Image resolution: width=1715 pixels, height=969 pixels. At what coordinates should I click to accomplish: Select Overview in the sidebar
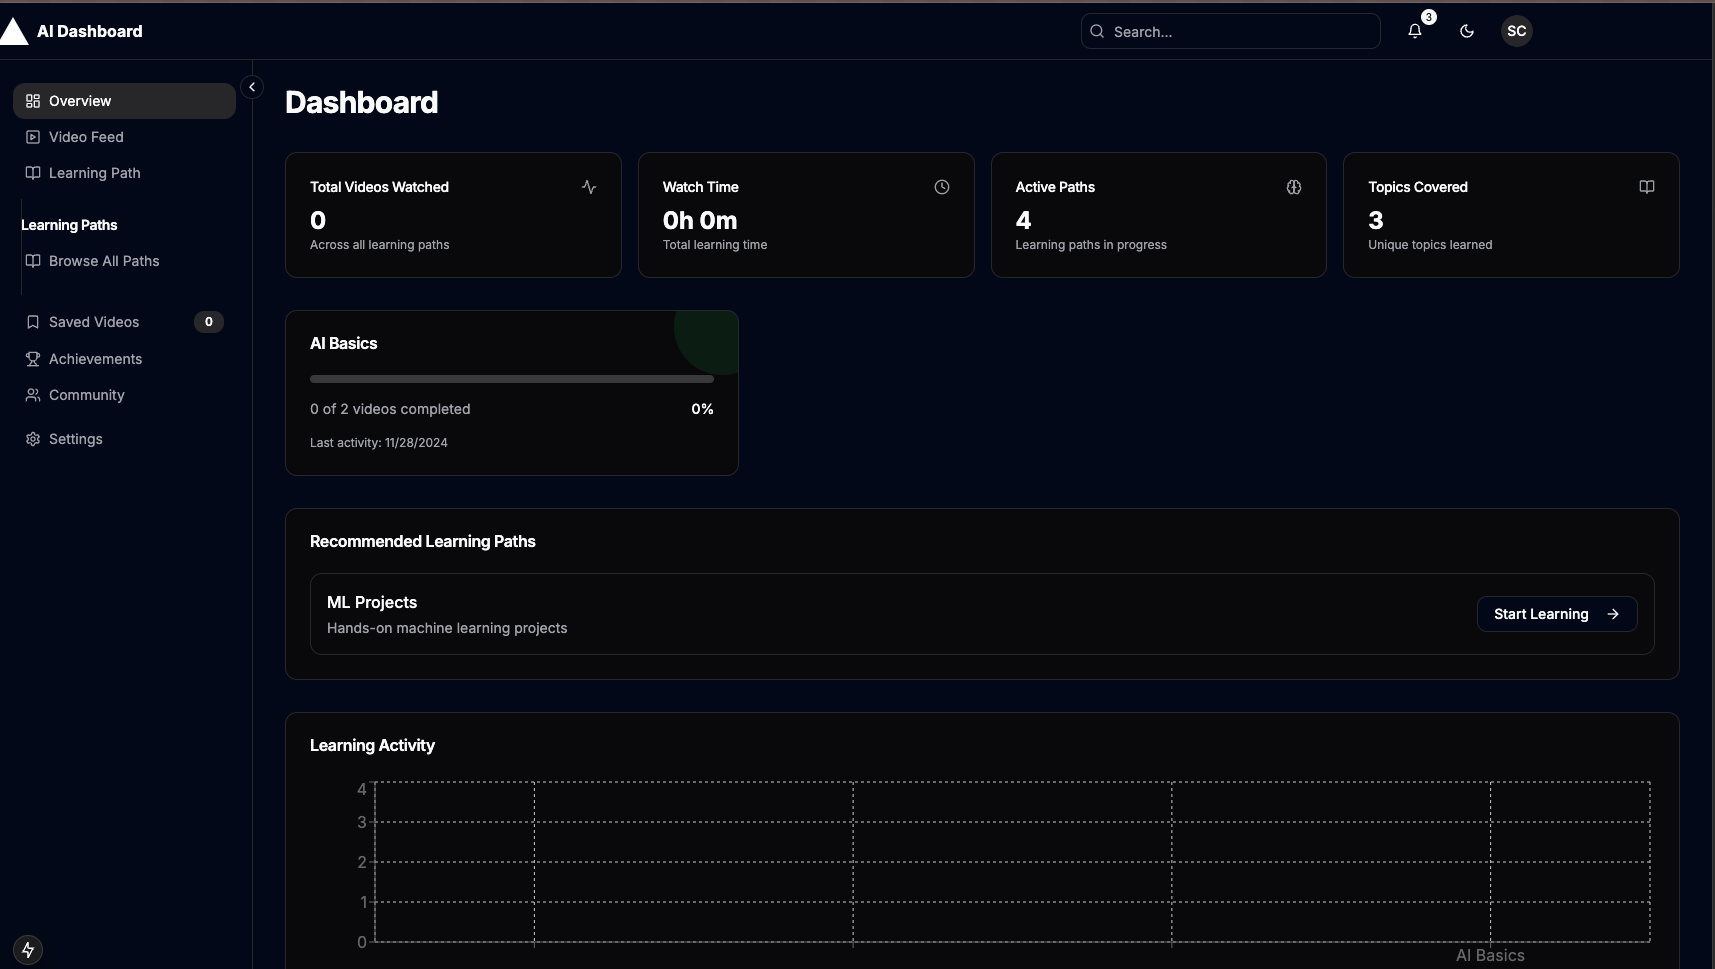click(x=124, y=101)
